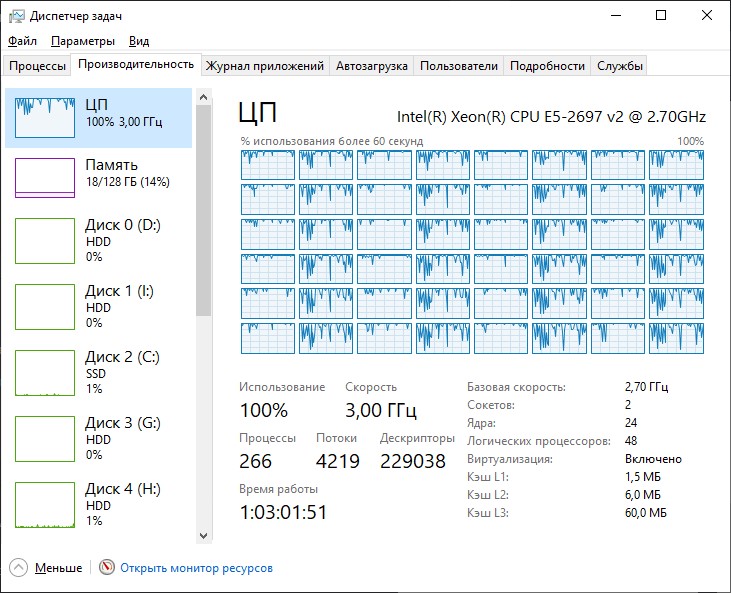The height and width of the screenshot is (593, 731).
Task: Collapse view with the Меньше chevron icon
Action: point(18,568)
